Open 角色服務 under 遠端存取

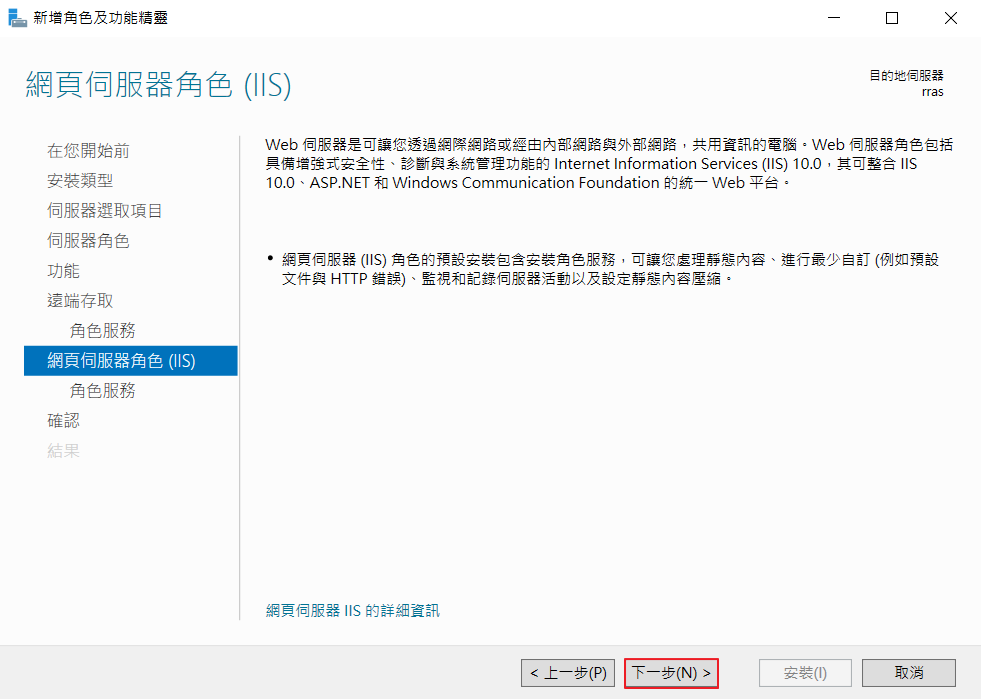click(x=103, y=330)
